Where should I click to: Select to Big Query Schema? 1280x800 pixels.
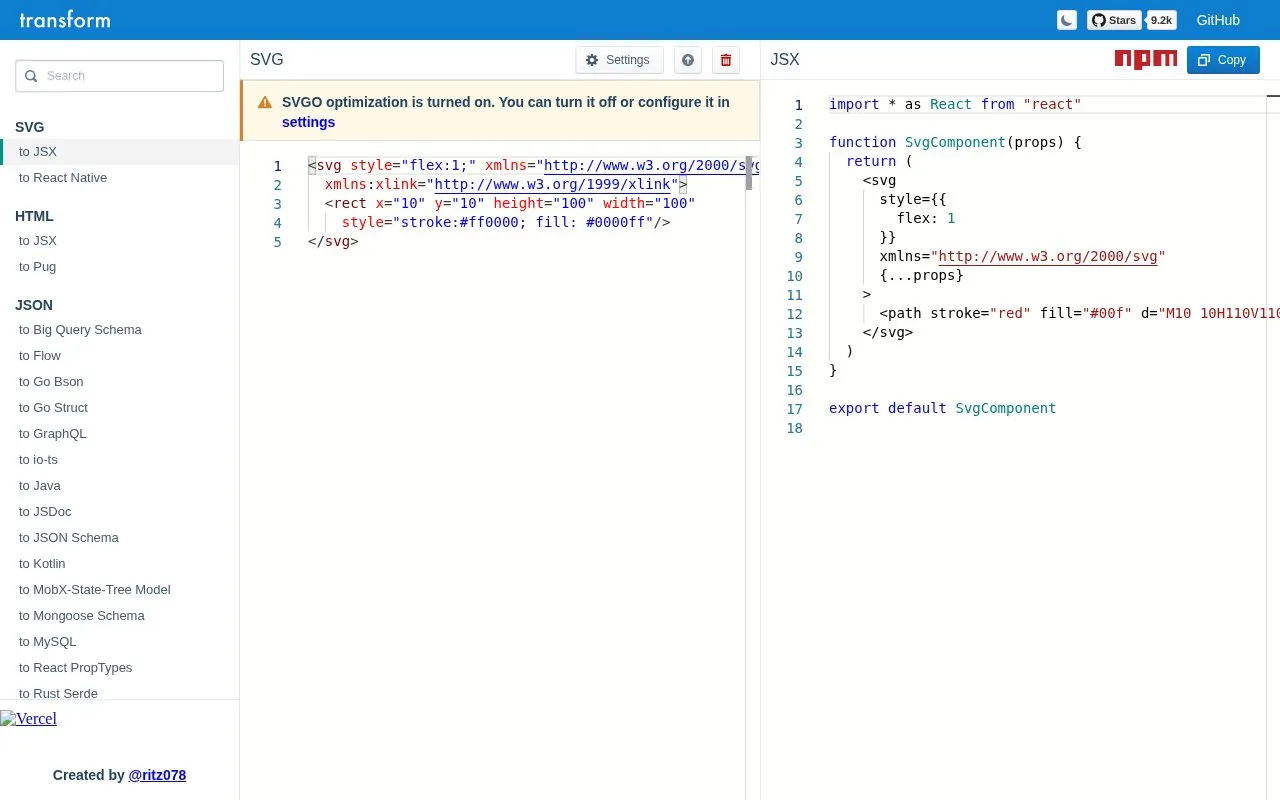120,330
